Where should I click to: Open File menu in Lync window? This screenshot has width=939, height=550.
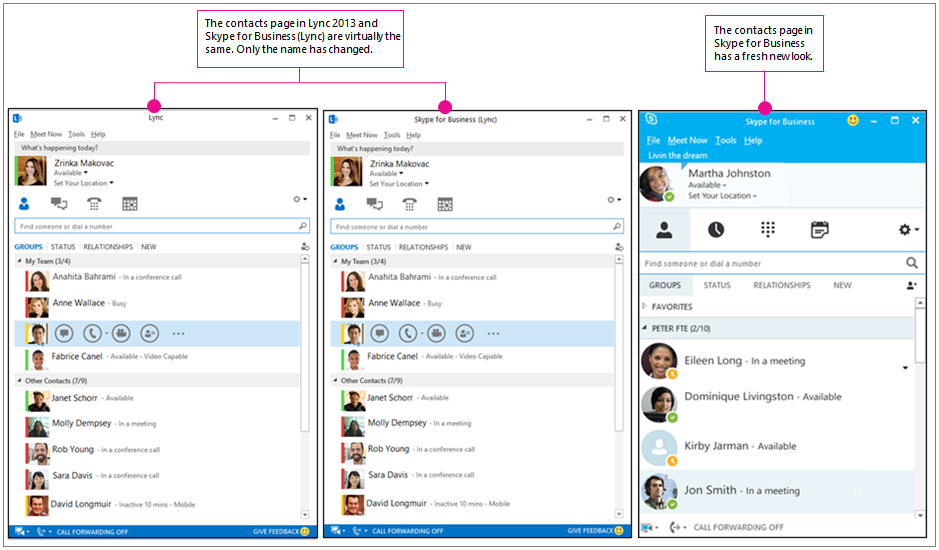(19, 134)
